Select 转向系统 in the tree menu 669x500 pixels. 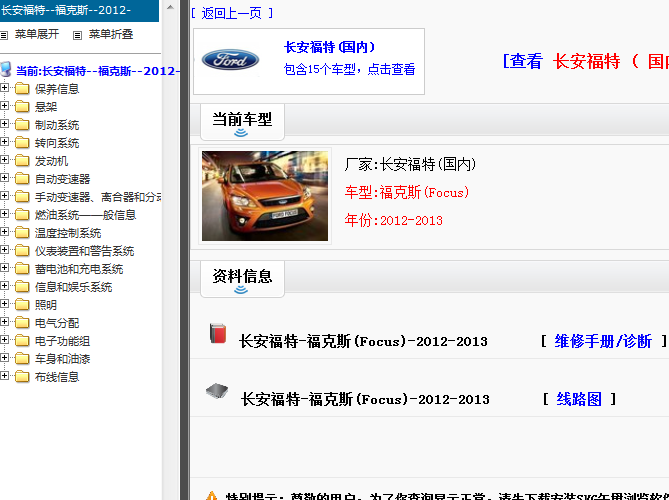tap(57, 143)
